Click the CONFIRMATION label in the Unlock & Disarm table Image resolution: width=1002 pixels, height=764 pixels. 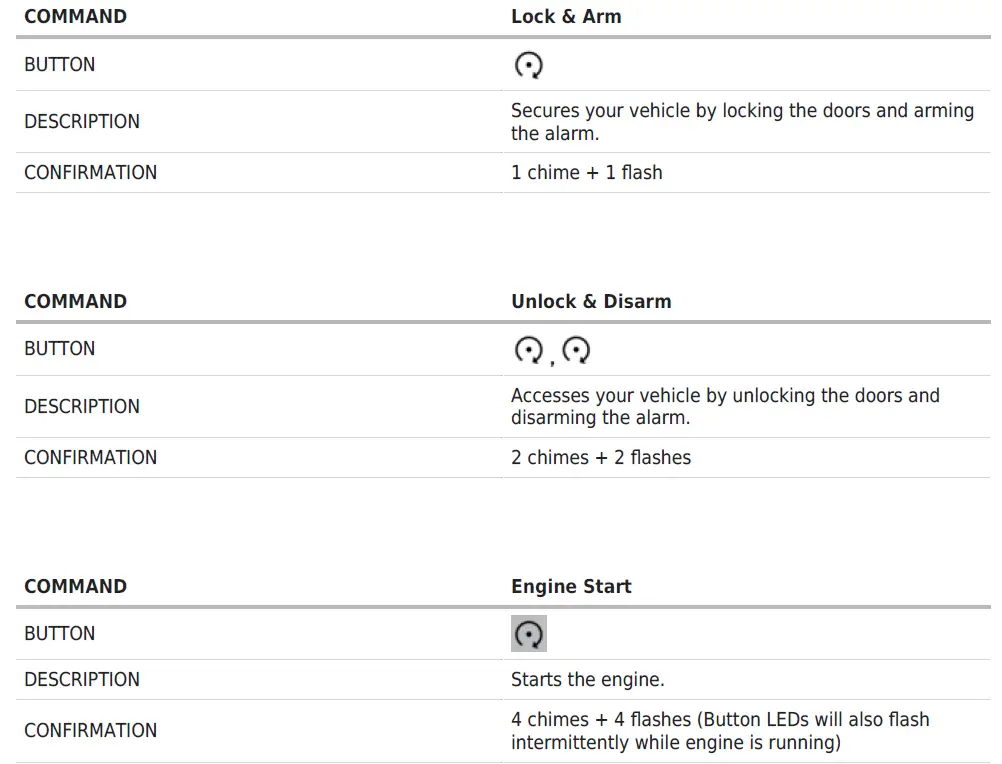tap(90, 458)
